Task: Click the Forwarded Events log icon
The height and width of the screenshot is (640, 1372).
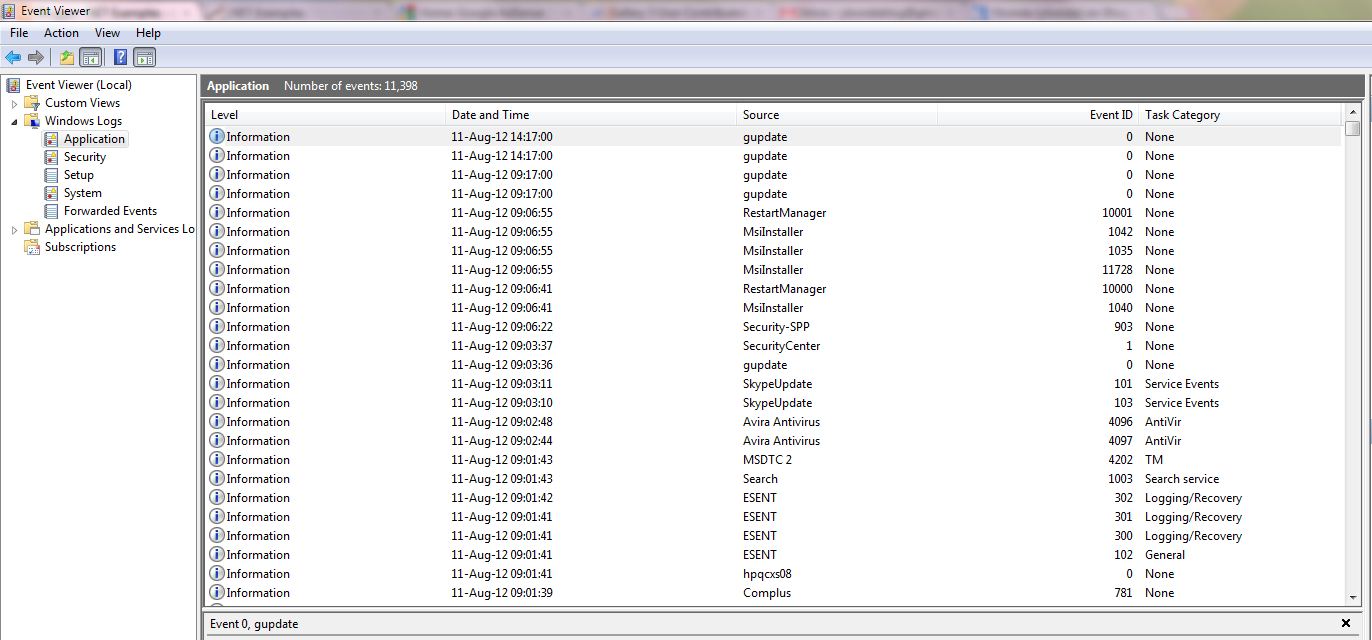Action: pos(52,211)
